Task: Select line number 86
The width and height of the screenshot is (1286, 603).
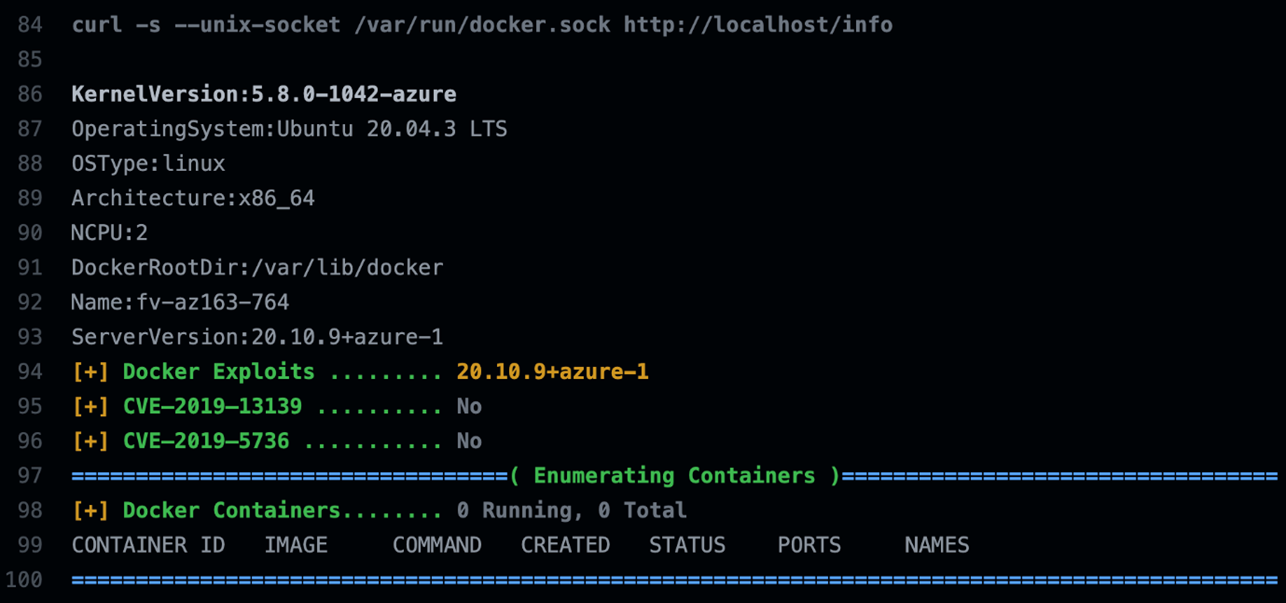Action: 30,94
